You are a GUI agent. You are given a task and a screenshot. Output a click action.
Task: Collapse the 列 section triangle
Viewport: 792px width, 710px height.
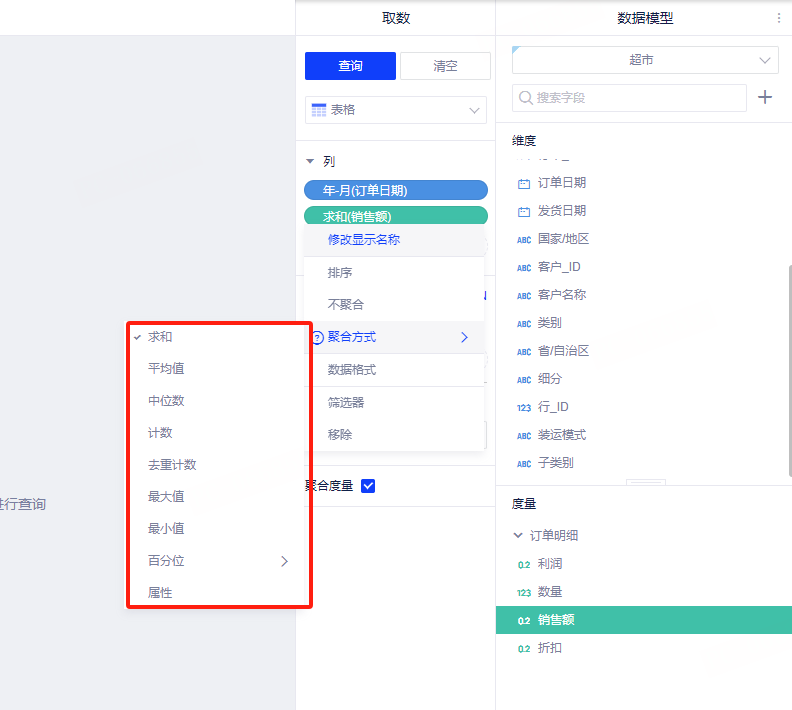click(310, 161)
